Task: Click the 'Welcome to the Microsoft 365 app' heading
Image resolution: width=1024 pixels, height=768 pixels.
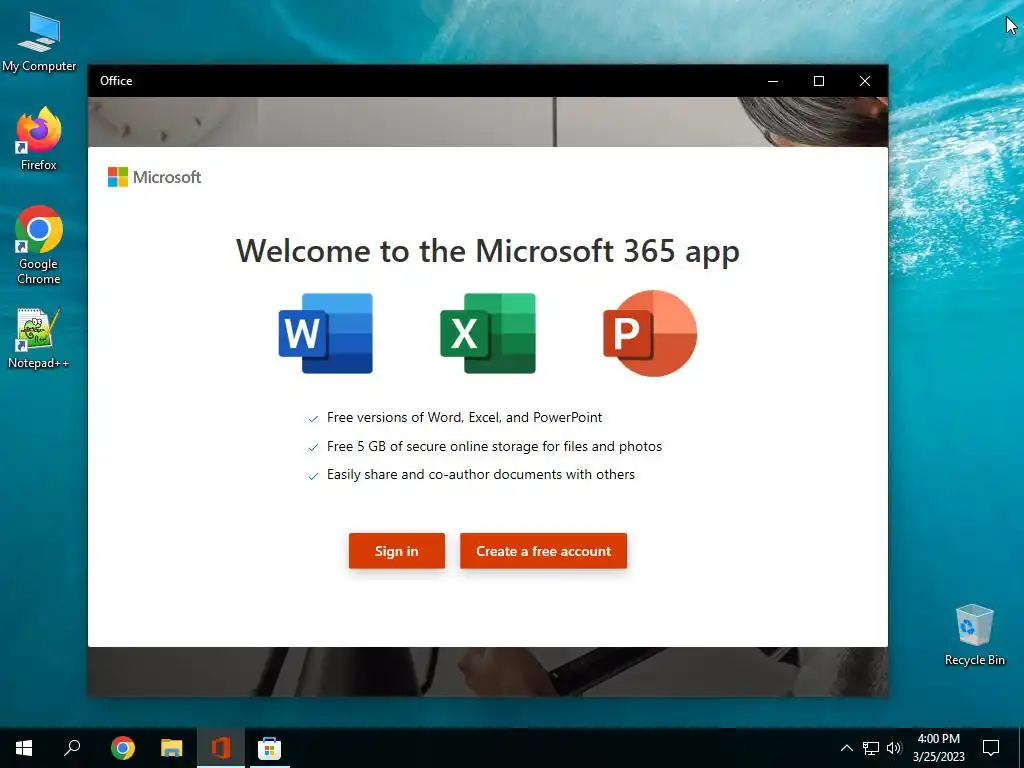Action: pos(488,251)
